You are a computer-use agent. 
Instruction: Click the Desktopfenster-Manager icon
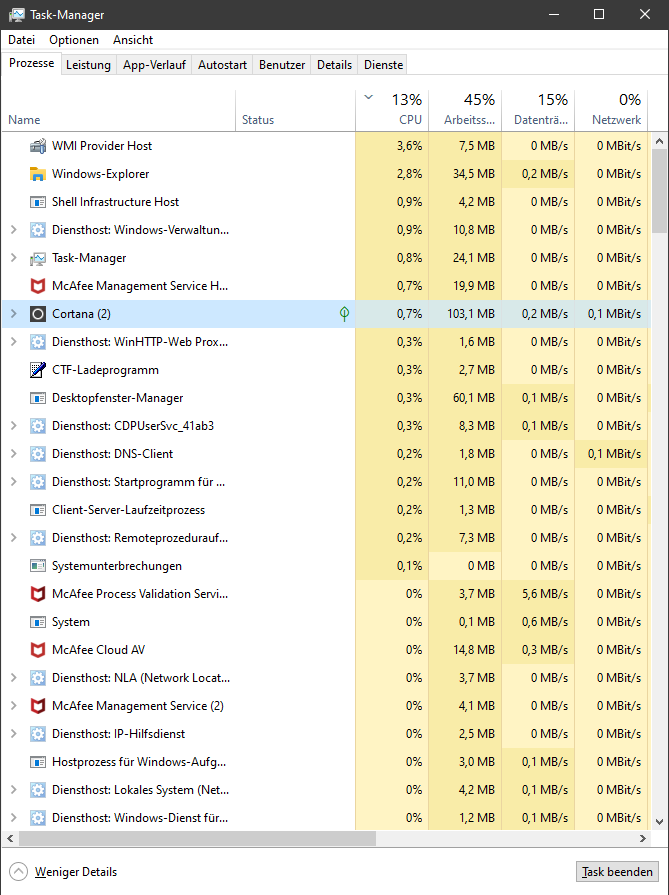coord(38,398)
